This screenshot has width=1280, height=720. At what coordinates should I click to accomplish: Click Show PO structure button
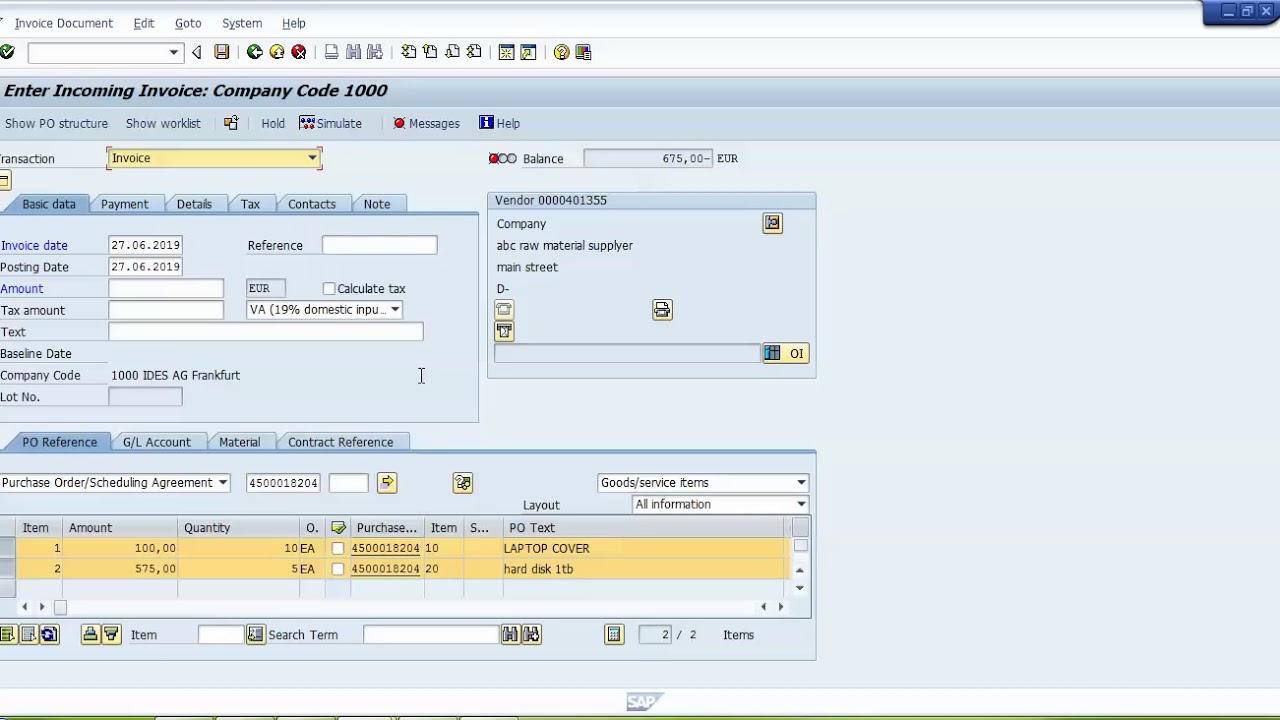point(56,123)
